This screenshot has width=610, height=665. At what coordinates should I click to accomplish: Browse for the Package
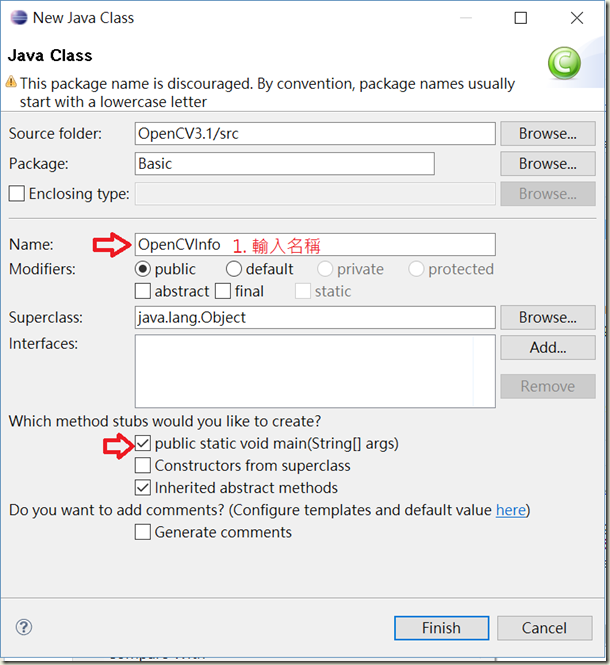[x=548, y=164]
